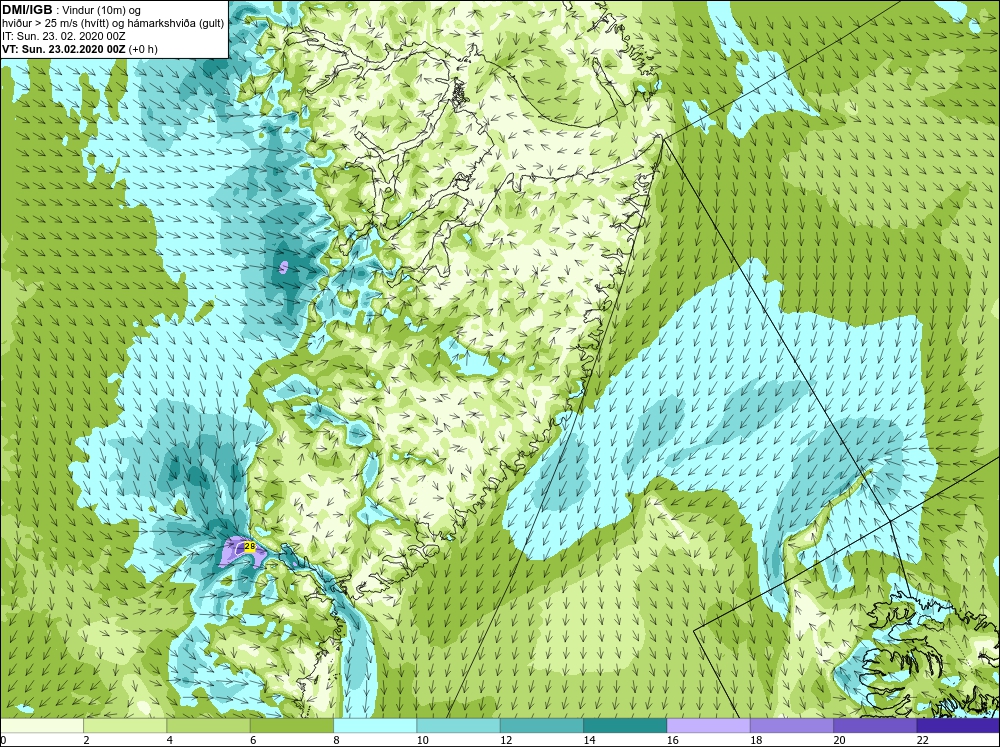1000x747 pixels.
Task: Click the 16–18 m/s light lavender legend swatch
Action: [708, 726]
